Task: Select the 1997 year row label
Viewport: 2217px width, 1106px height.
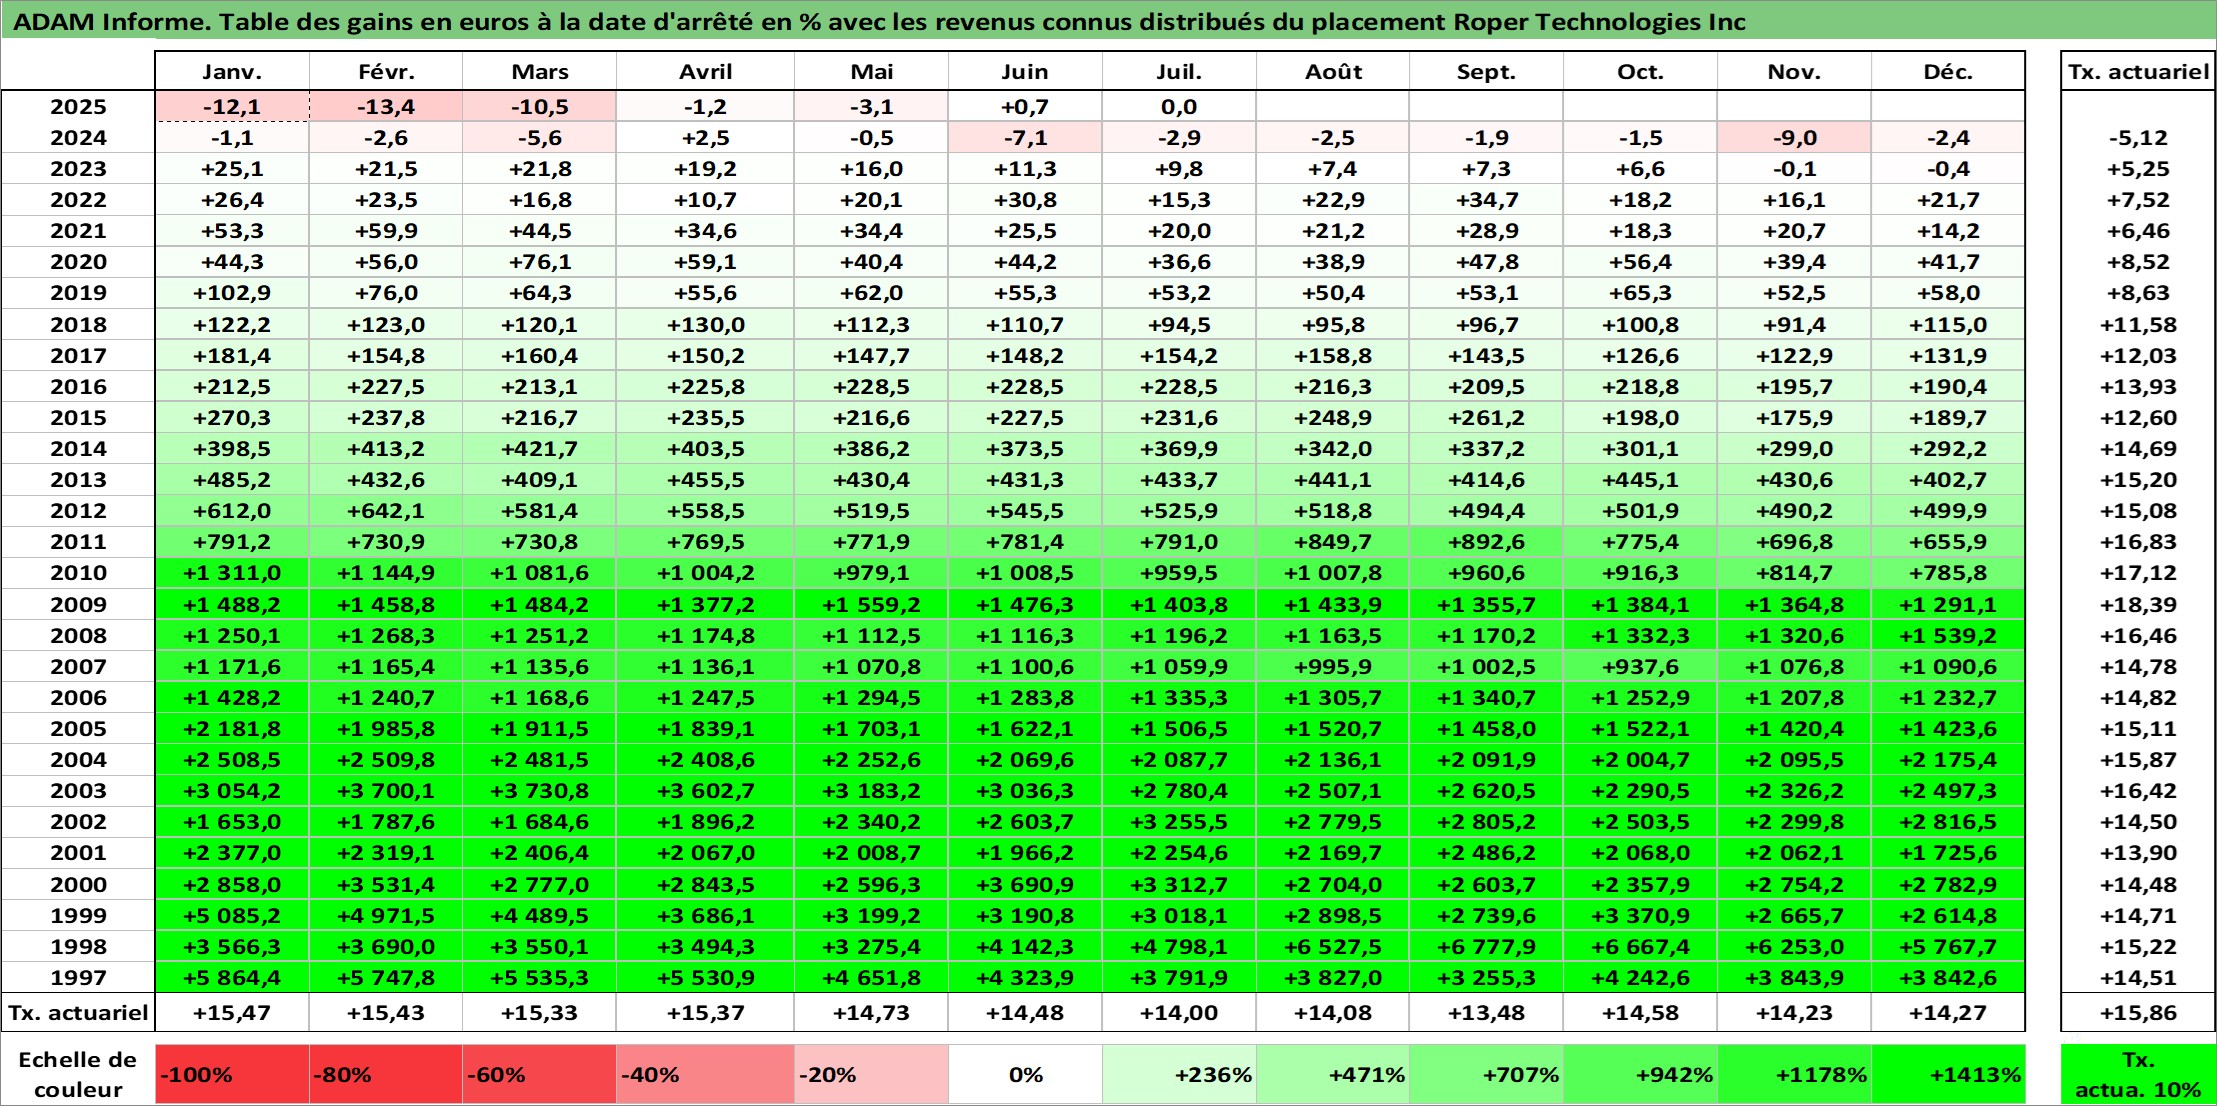Action: coord(78,977)
